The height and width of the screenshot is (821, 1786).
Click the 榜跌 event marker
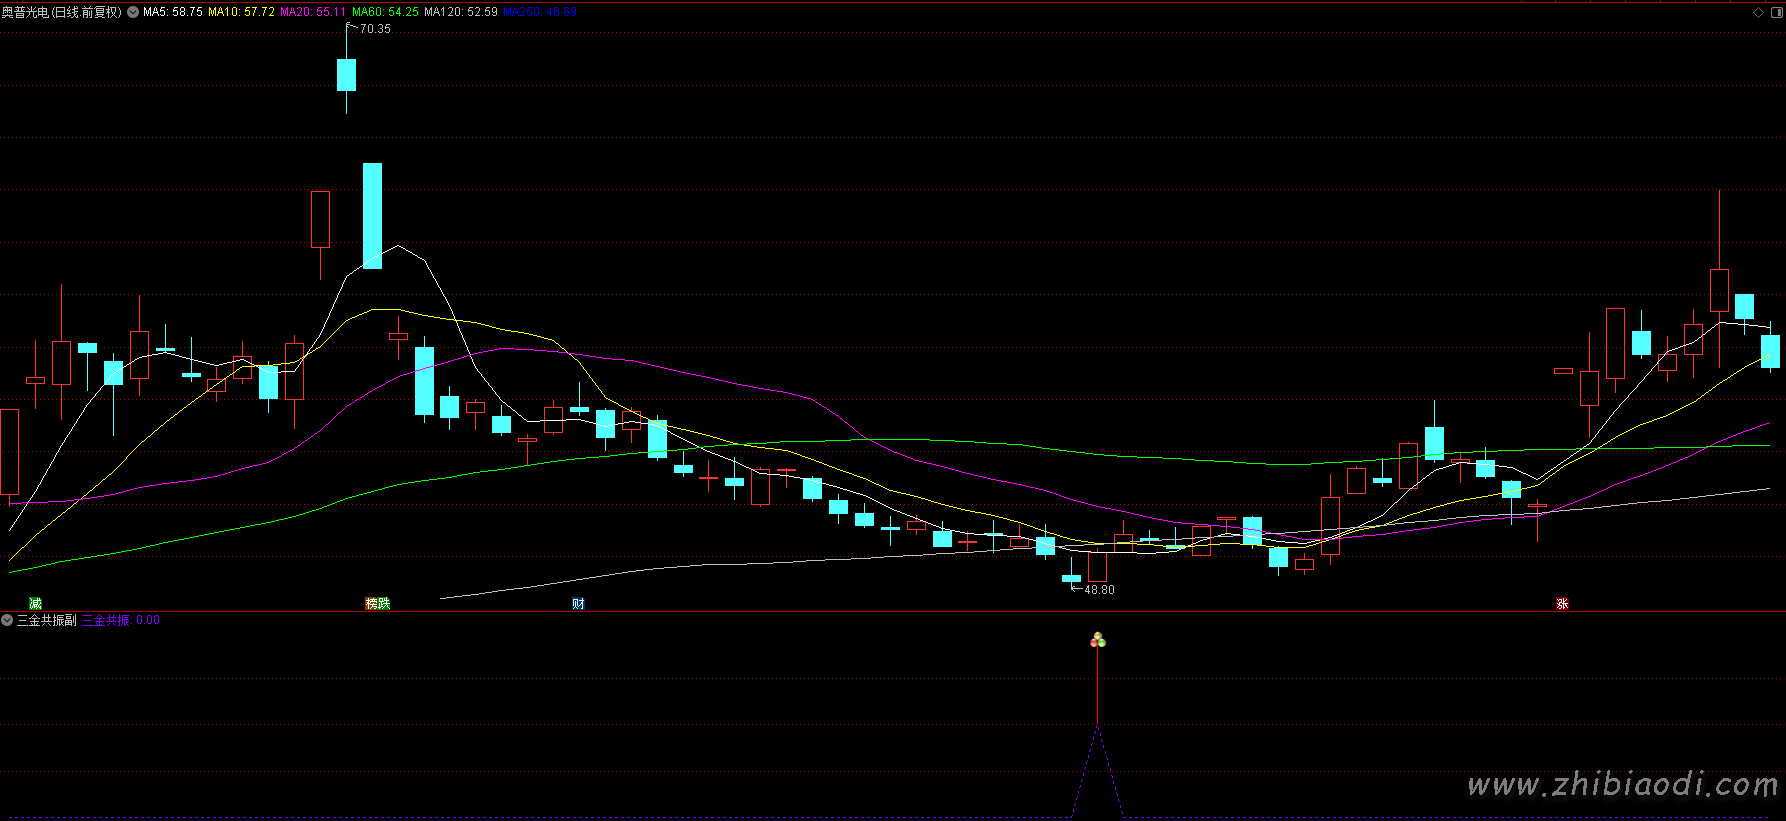coord(377,604)
